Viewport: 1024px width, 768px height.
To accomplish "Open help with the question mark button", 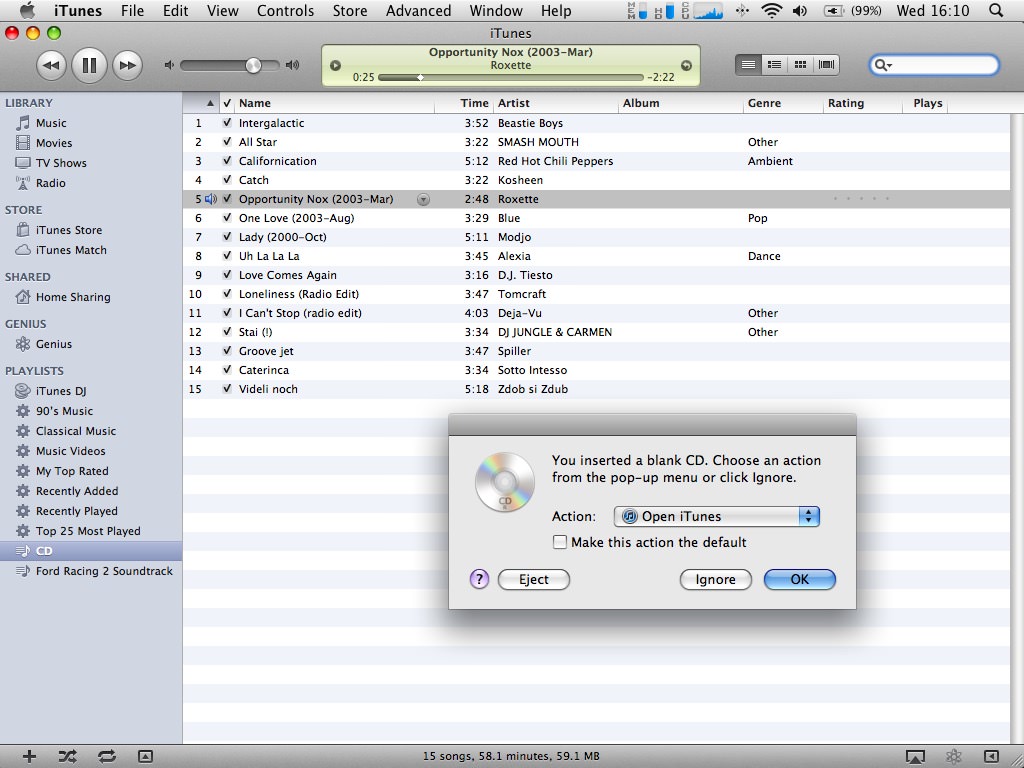I will pos(479,579).
